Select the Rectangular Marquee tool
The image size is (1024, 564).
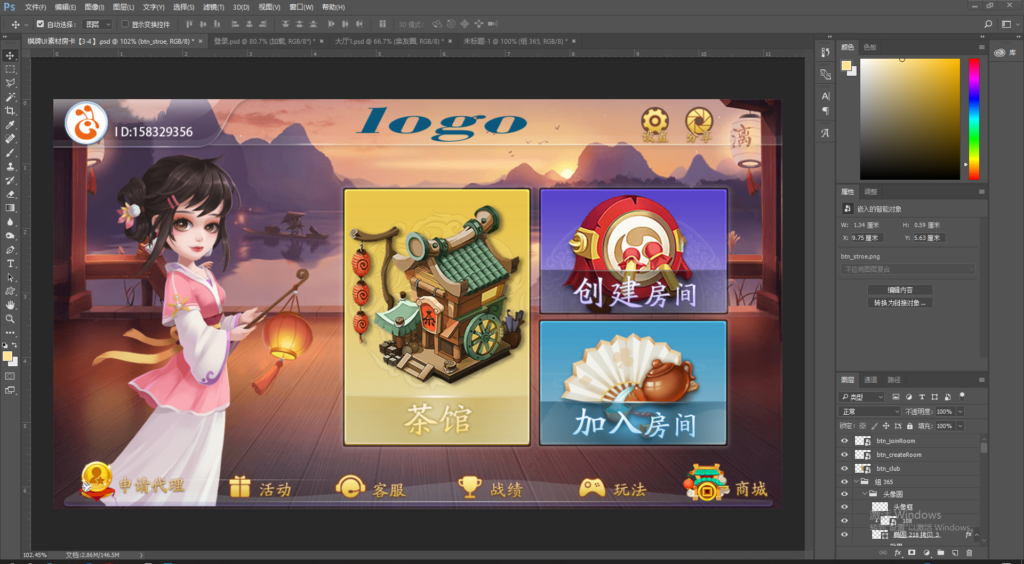[x=10, y=70]
